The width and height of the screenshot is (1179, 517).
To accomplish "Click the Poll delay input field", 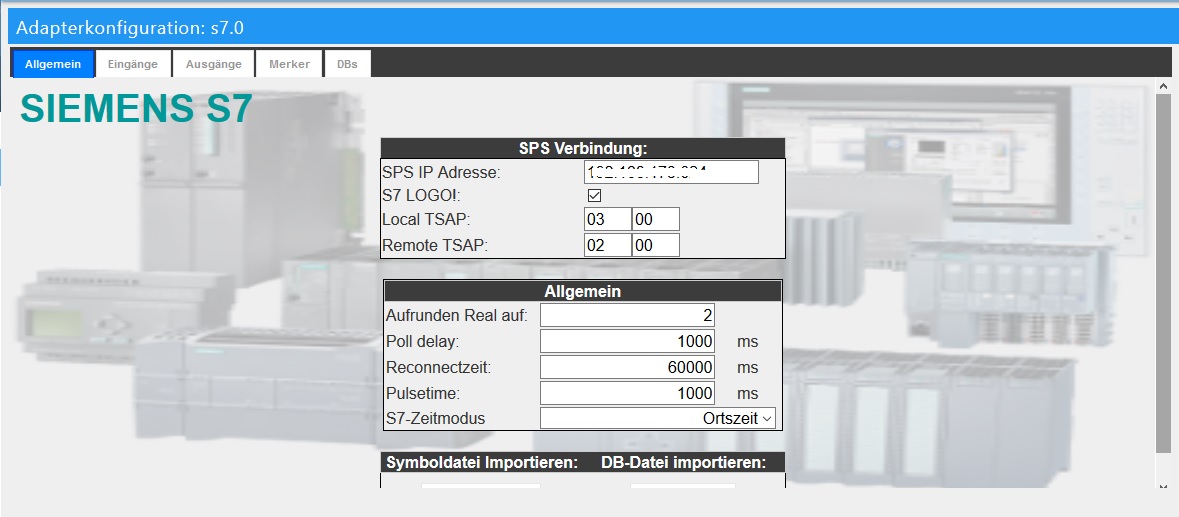I will 627,342.
